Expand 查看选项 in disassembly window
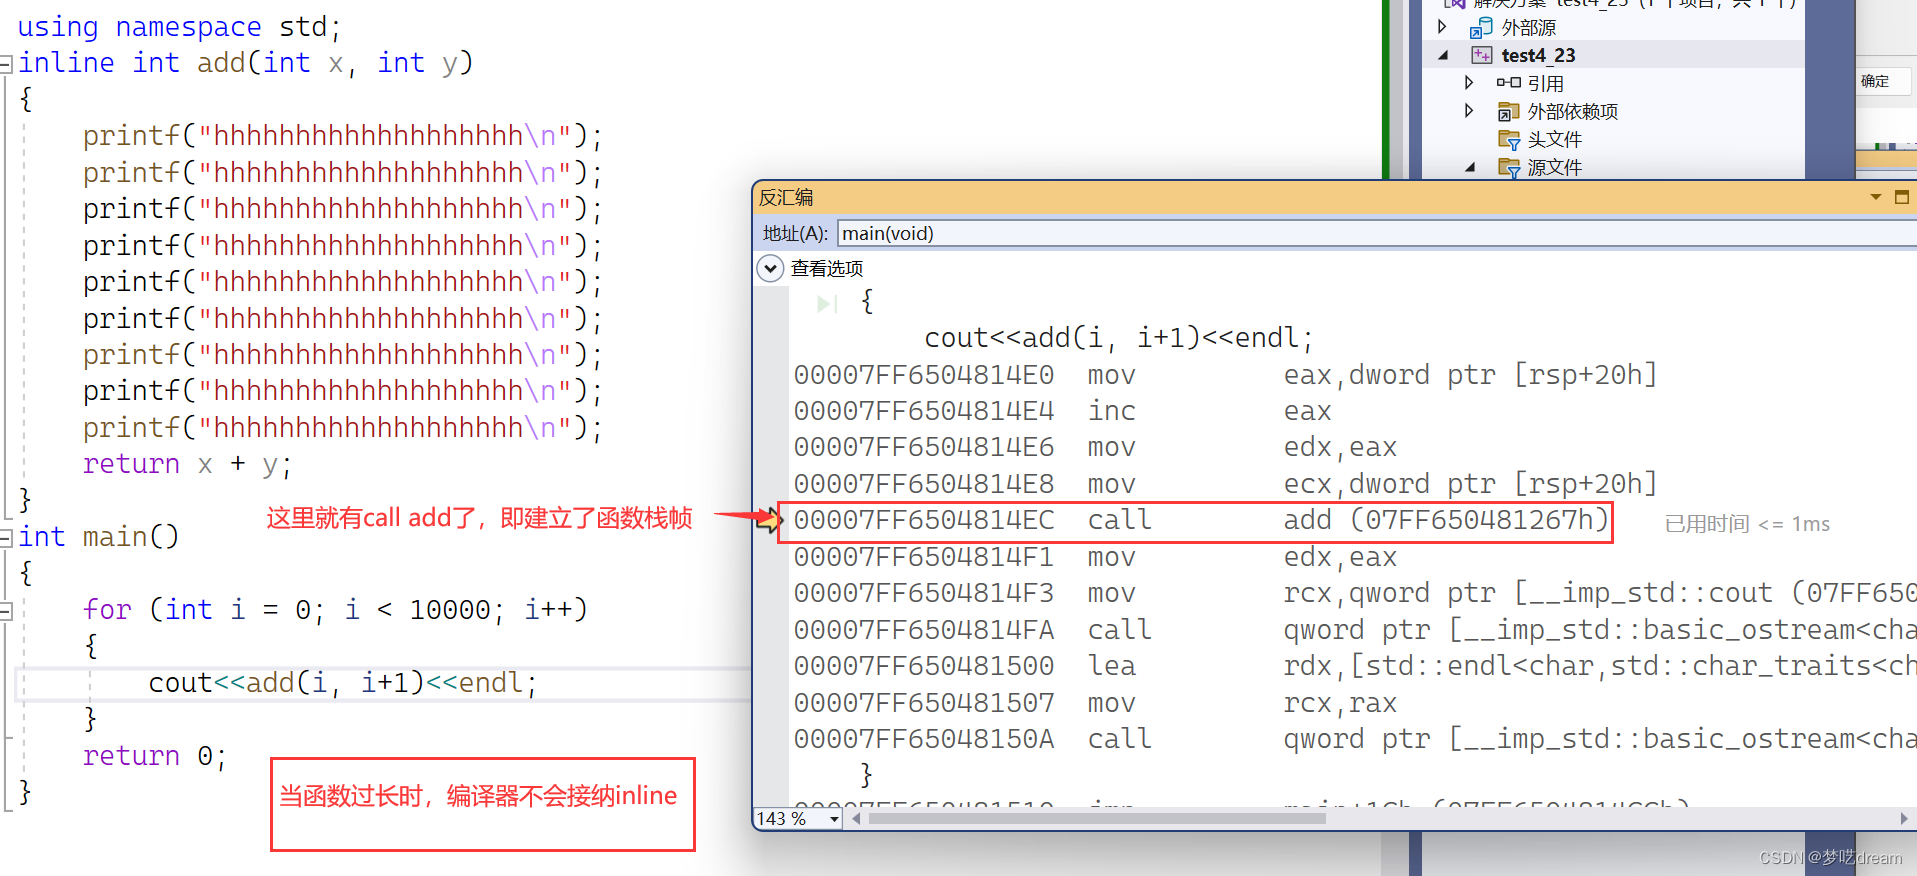Image resolution: width=1917 pixels, height=876 pixels. [x=770, y=268]
